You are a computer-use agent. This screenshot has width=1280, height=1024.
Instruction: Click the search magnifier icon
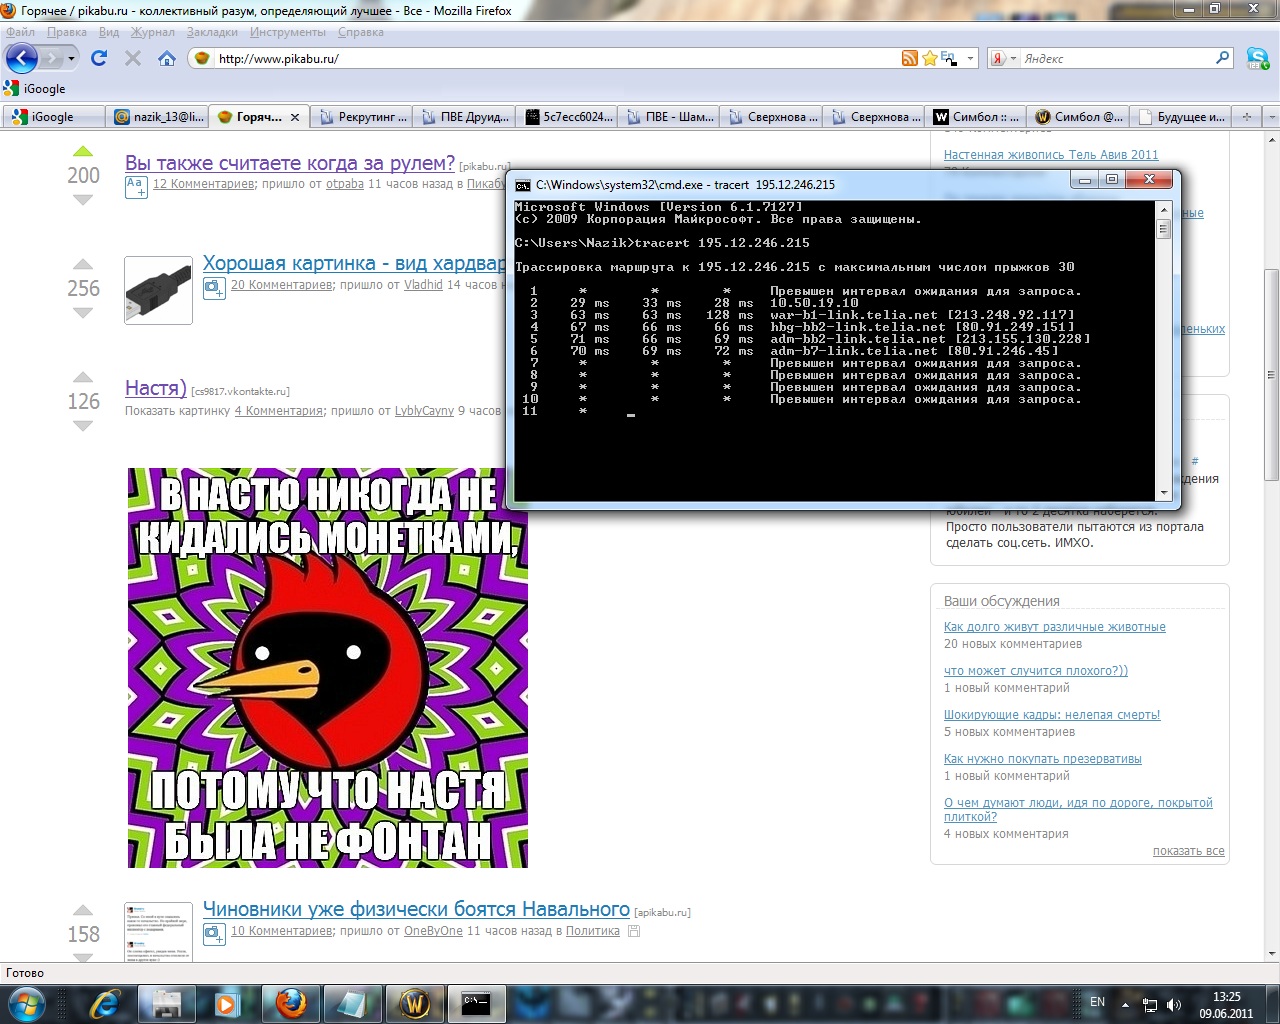pyautogui.click(x=1222, y=58)
